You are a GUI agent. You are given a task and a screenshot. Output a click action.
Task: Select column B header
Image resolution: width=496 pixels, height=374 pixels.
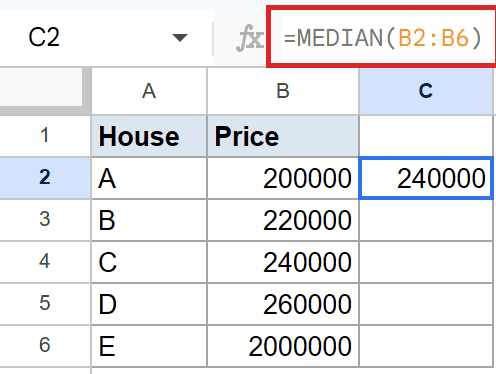point(283,91)
